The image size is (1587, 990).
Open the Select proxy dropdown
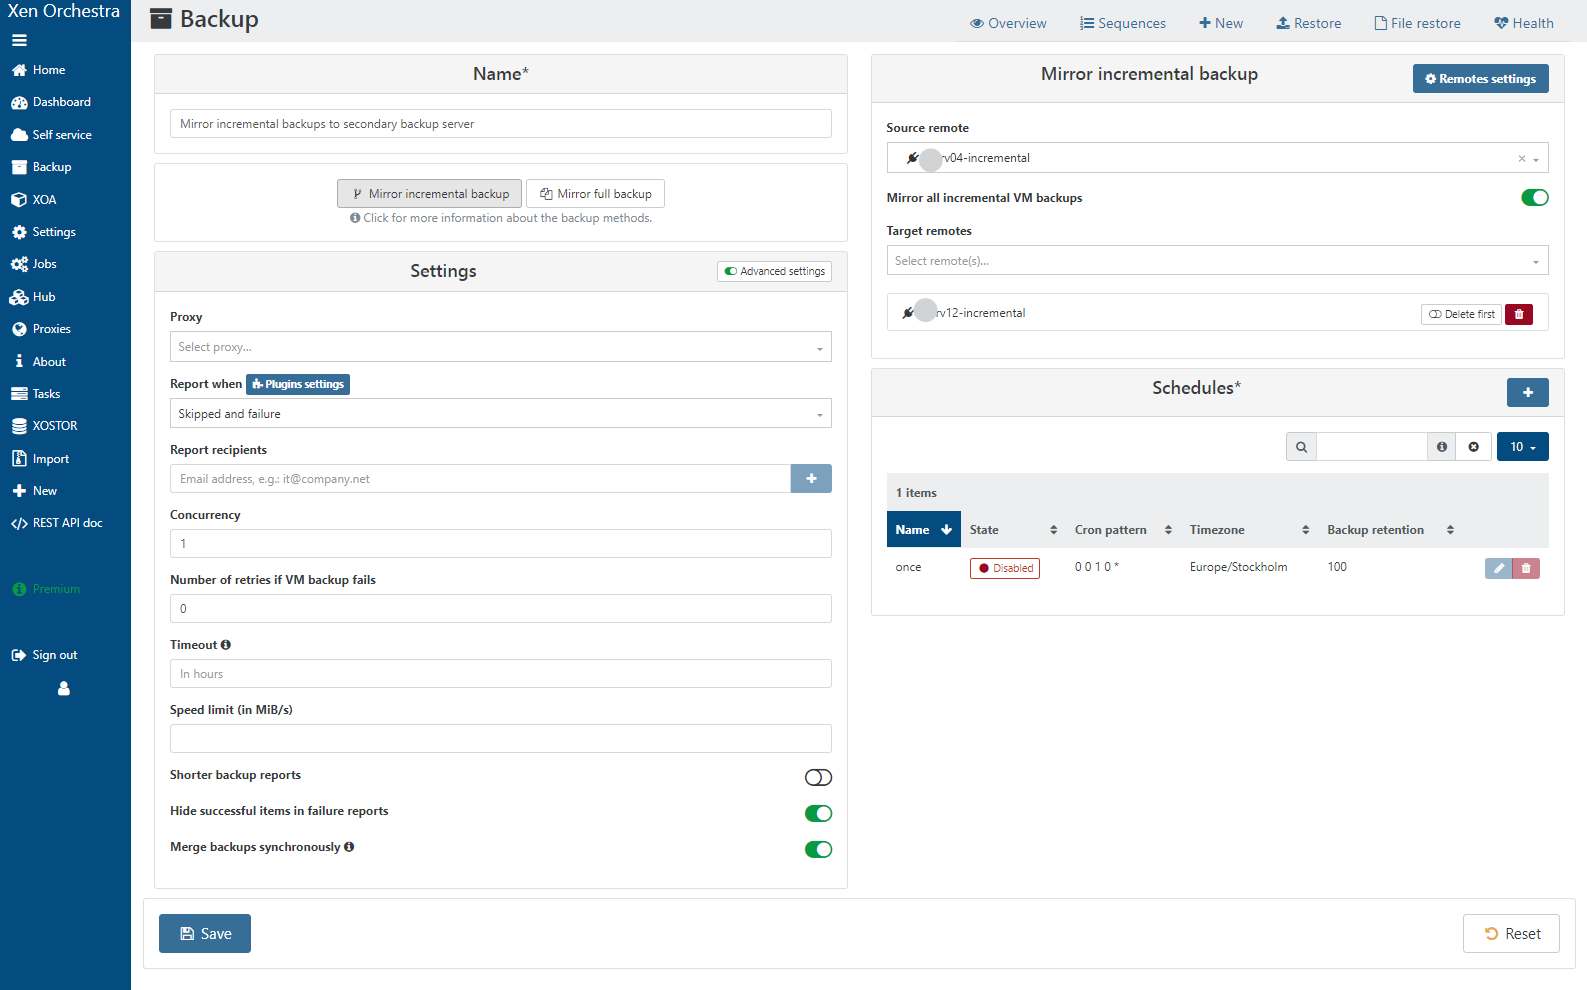pyautogui.click(x=500, y=347)
